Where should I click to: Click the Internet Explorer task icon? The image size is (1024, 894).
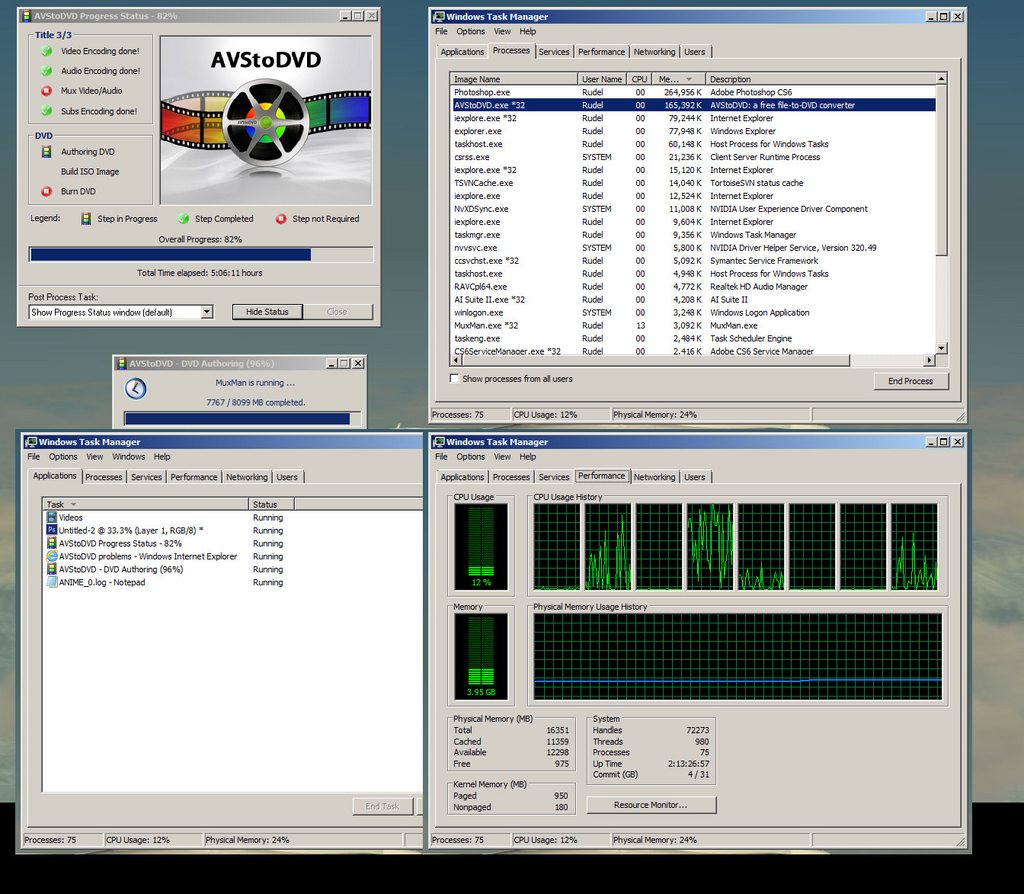click(52, 556)
